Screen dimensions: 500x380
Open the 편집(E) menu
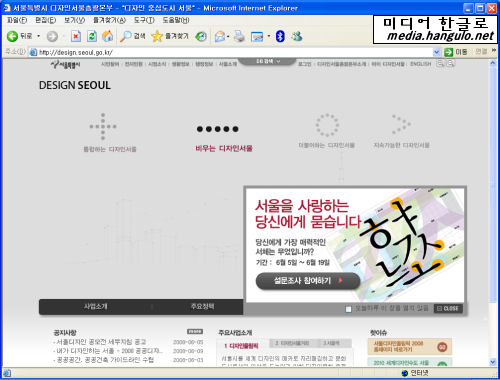pos(46,20)
